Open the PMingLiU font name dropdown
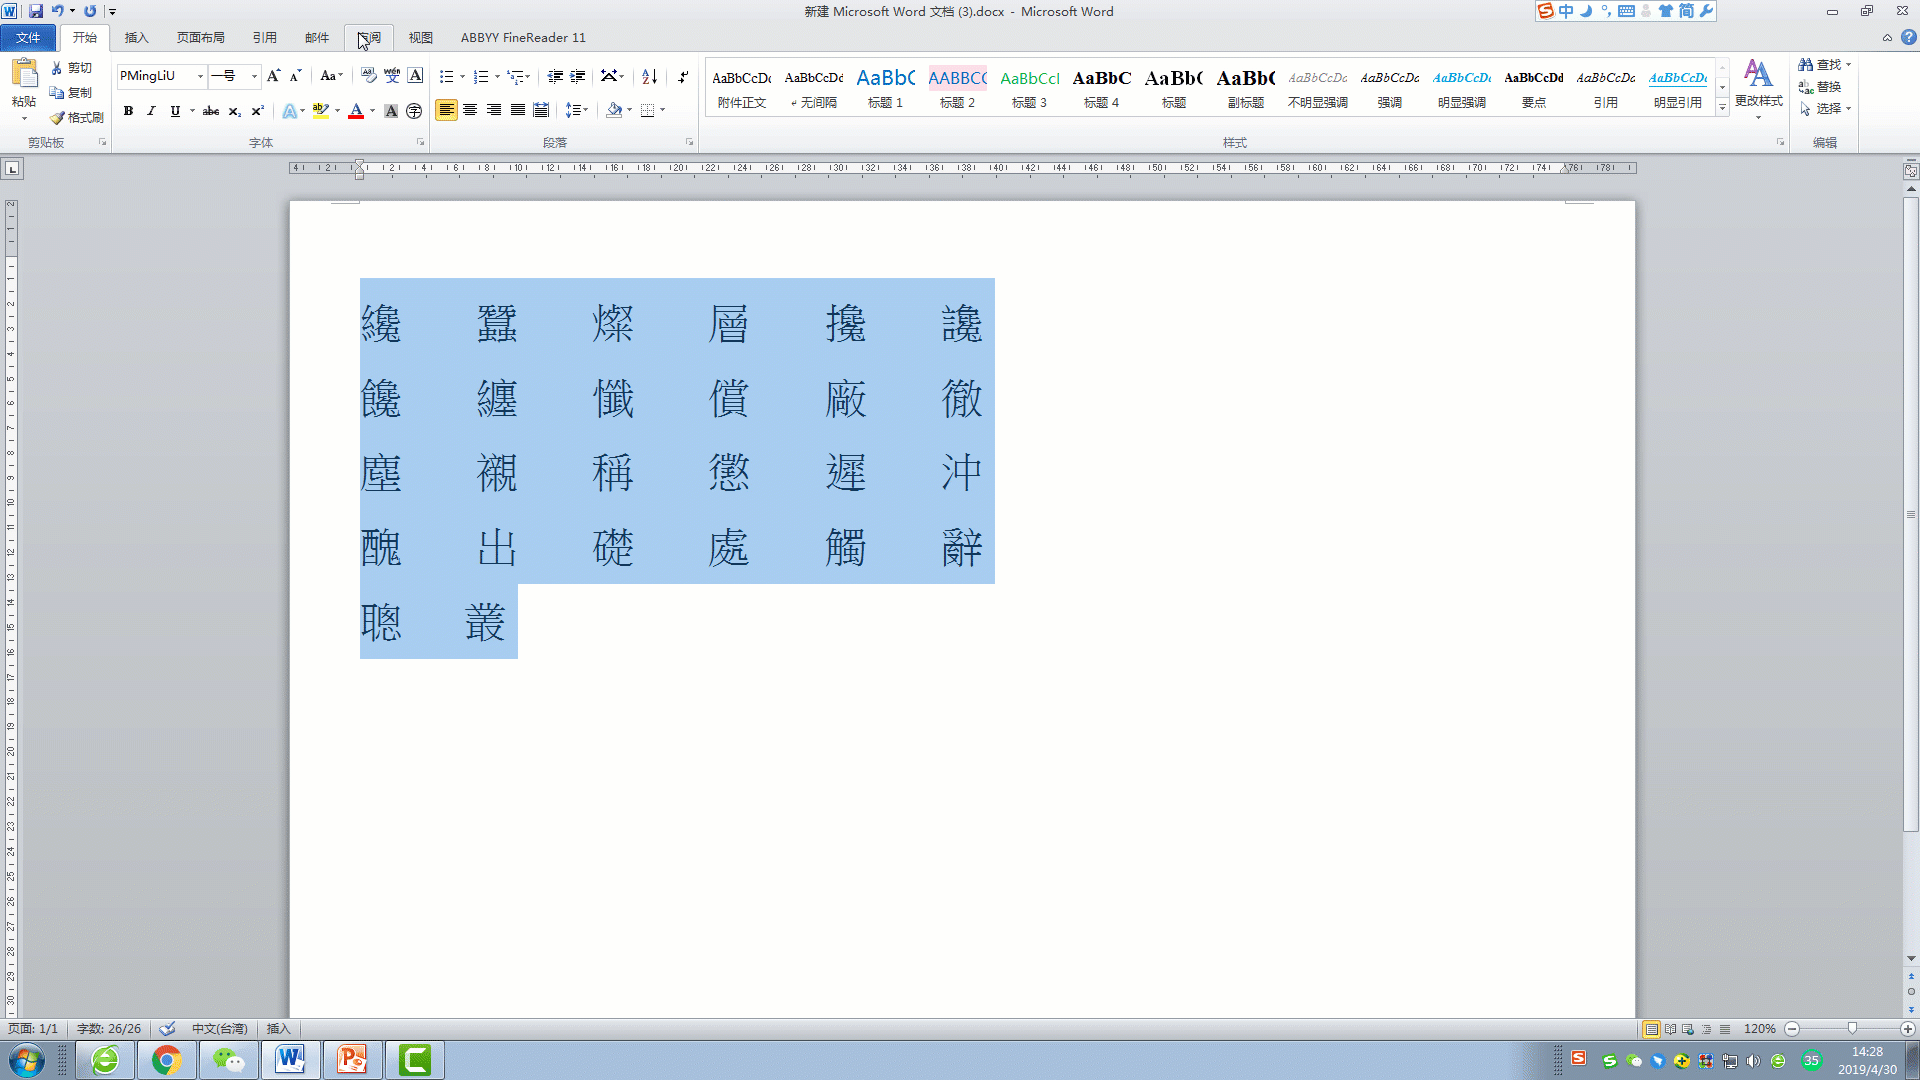This screenshot has height=1080, width=1920. tap(198, 76)
